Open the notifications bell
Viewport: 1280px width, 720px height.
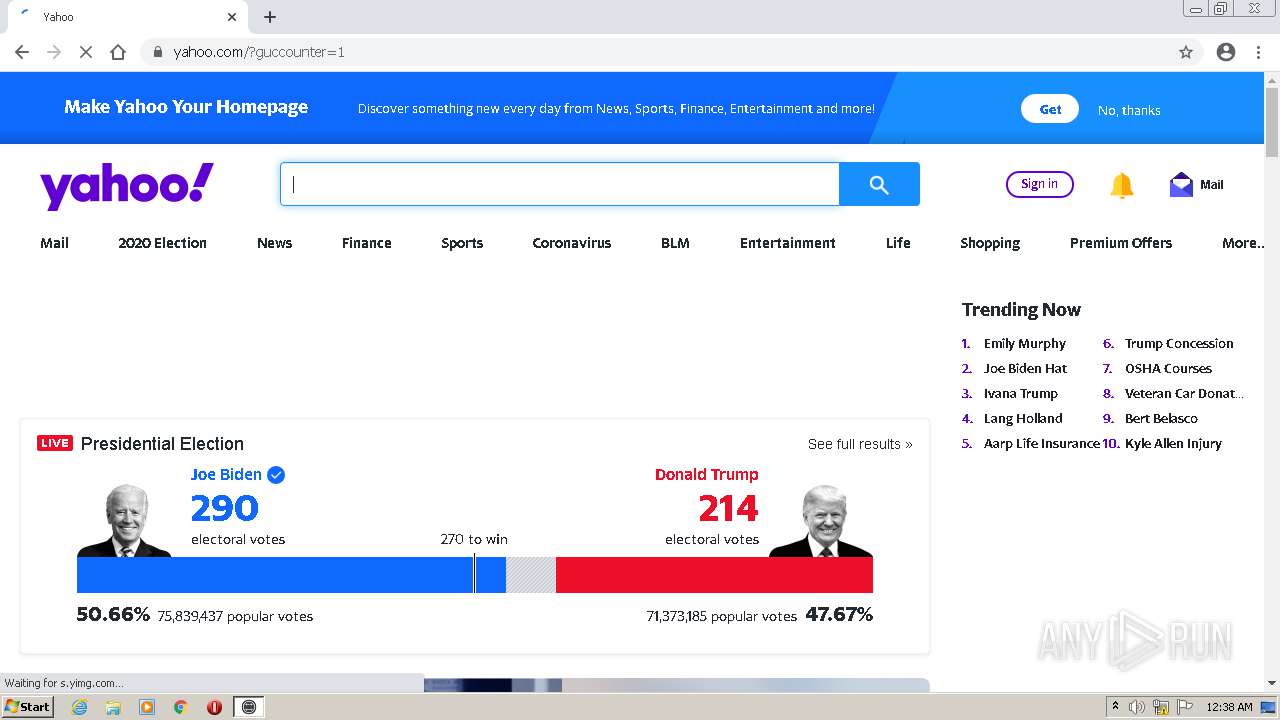(x=1122, y=185)
